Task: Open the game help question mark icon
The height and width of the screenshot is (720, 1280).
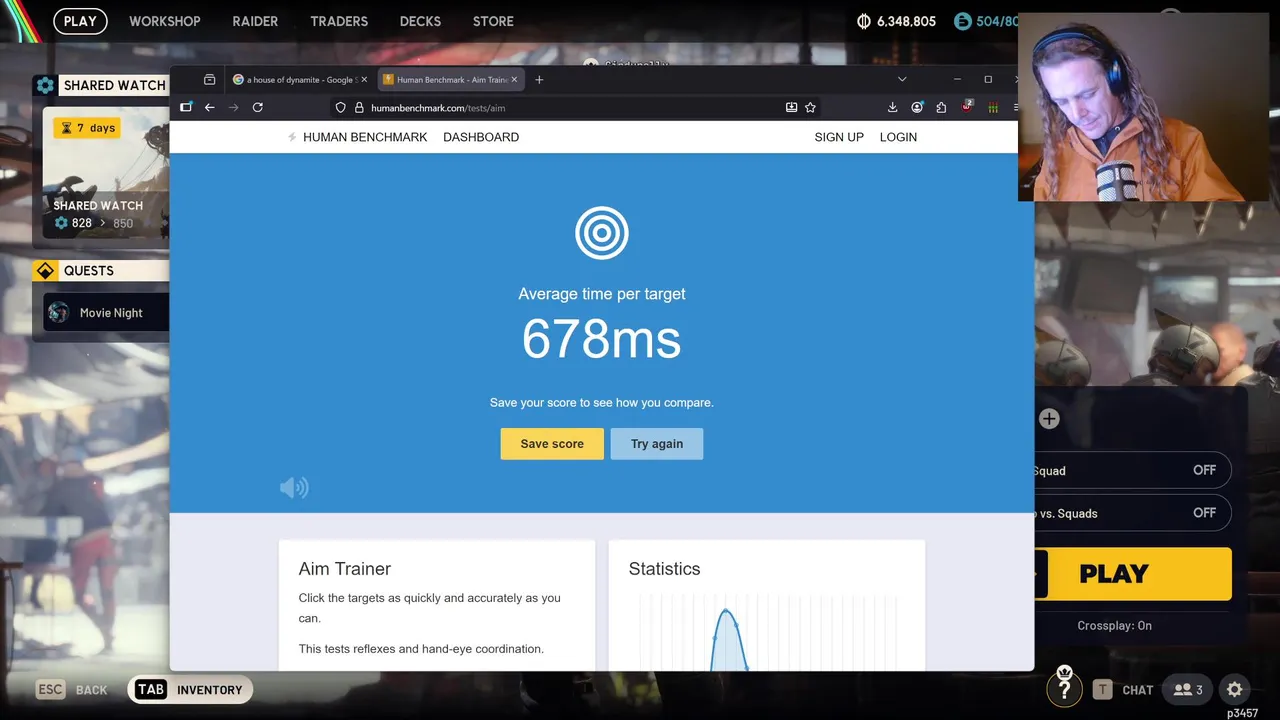Action: (x=1064, y=689)
